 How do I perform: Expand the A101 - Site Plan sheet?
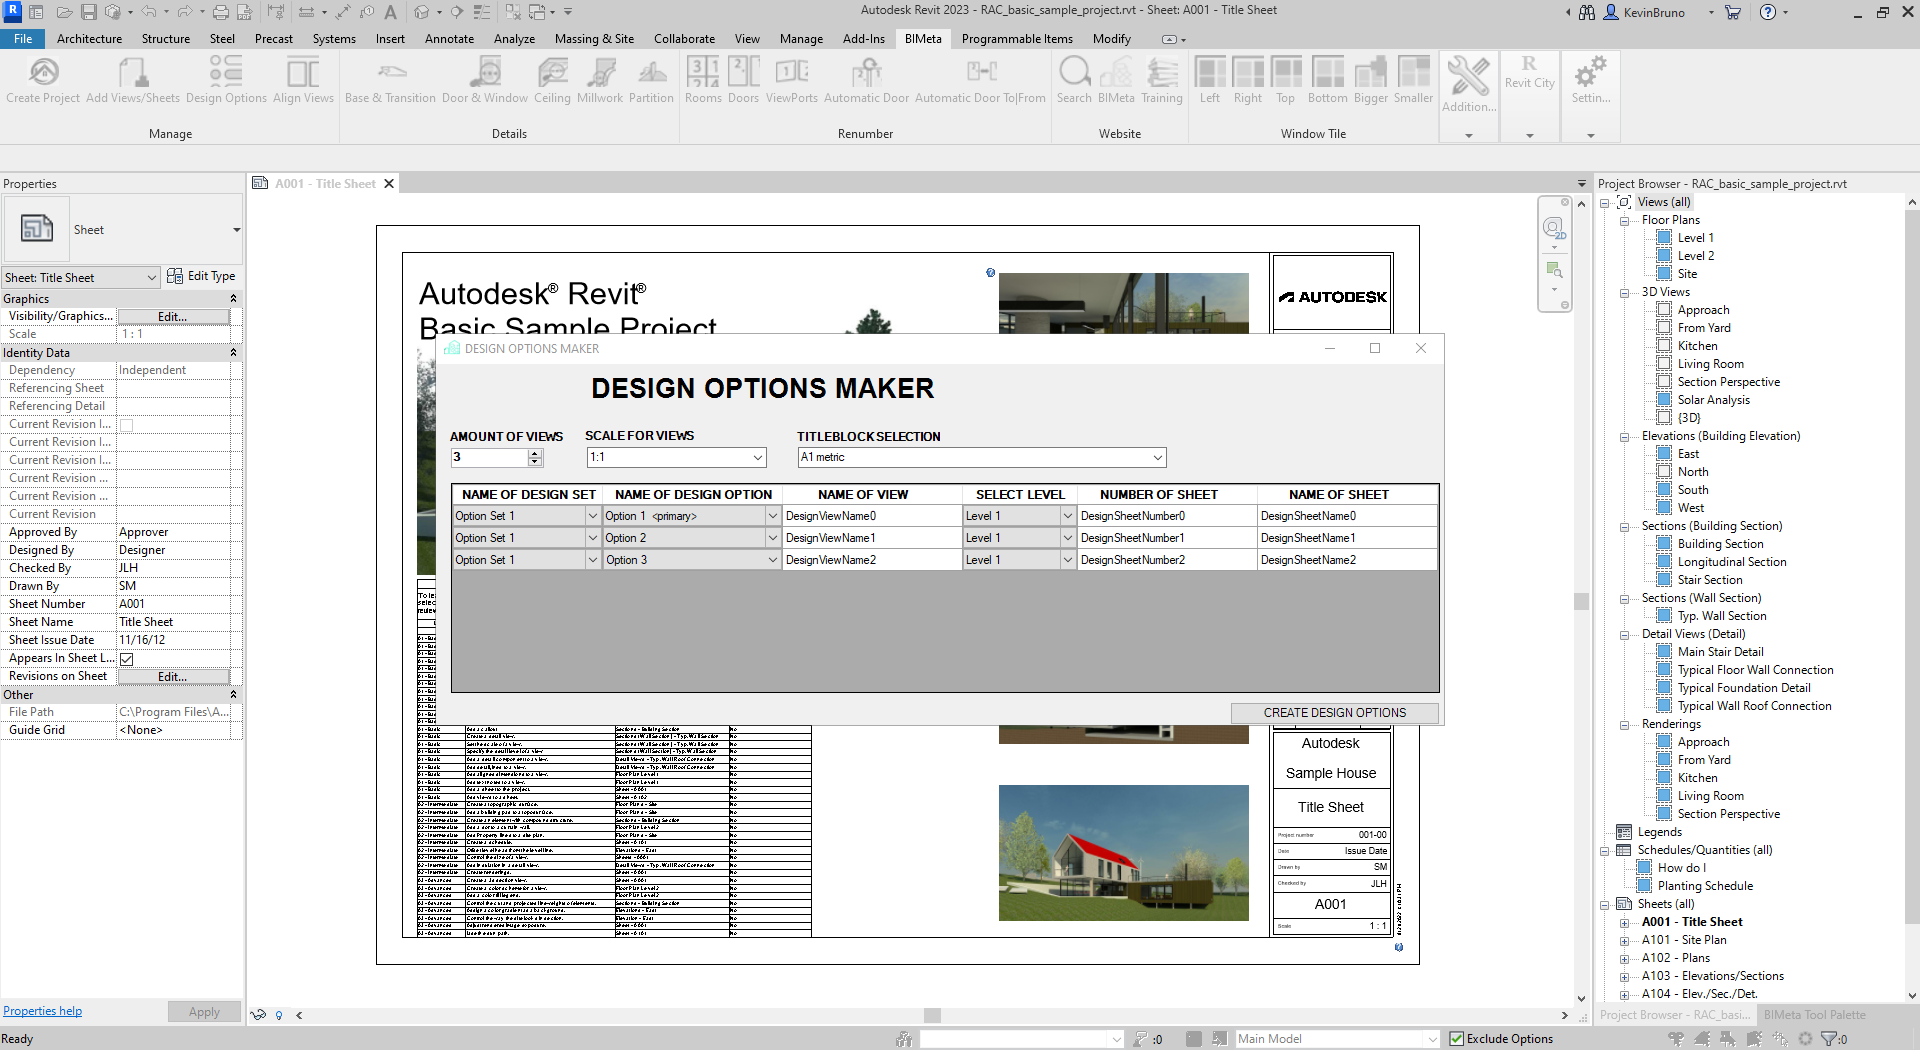[x=1624, y=941]
